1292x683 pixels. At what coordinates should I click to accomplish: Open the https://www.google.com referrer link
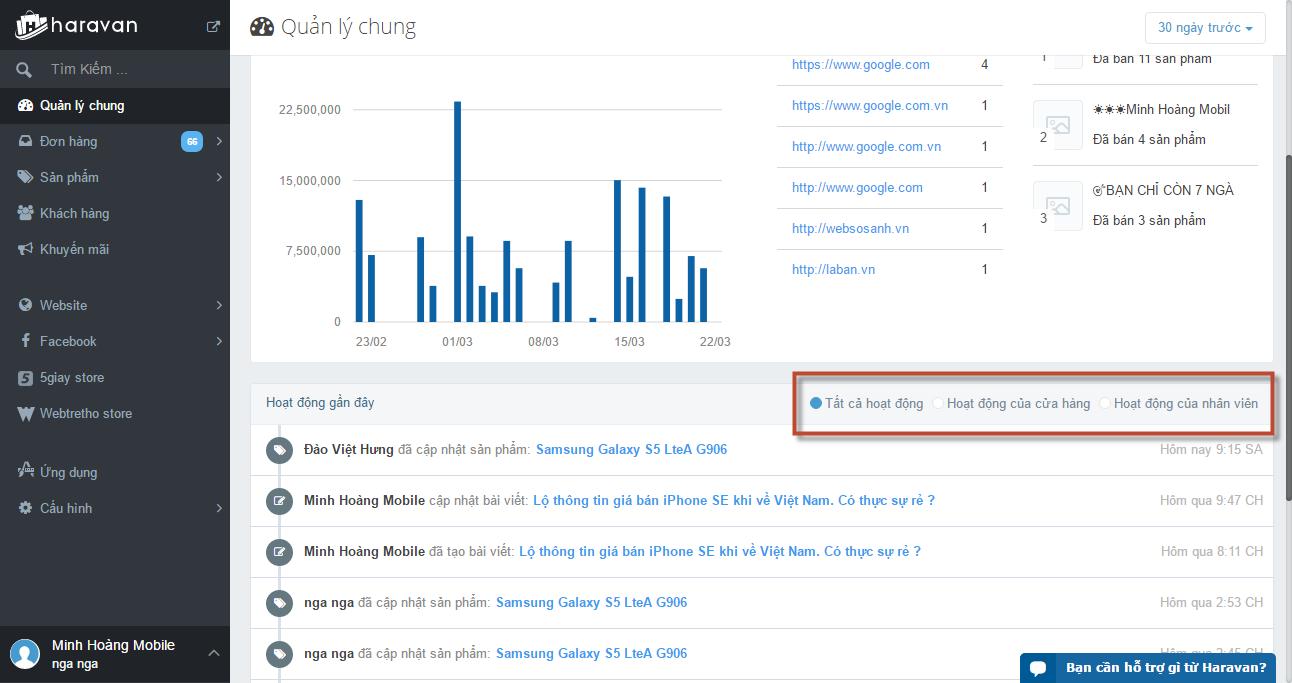pyautogui.click(x=861, y=64)
